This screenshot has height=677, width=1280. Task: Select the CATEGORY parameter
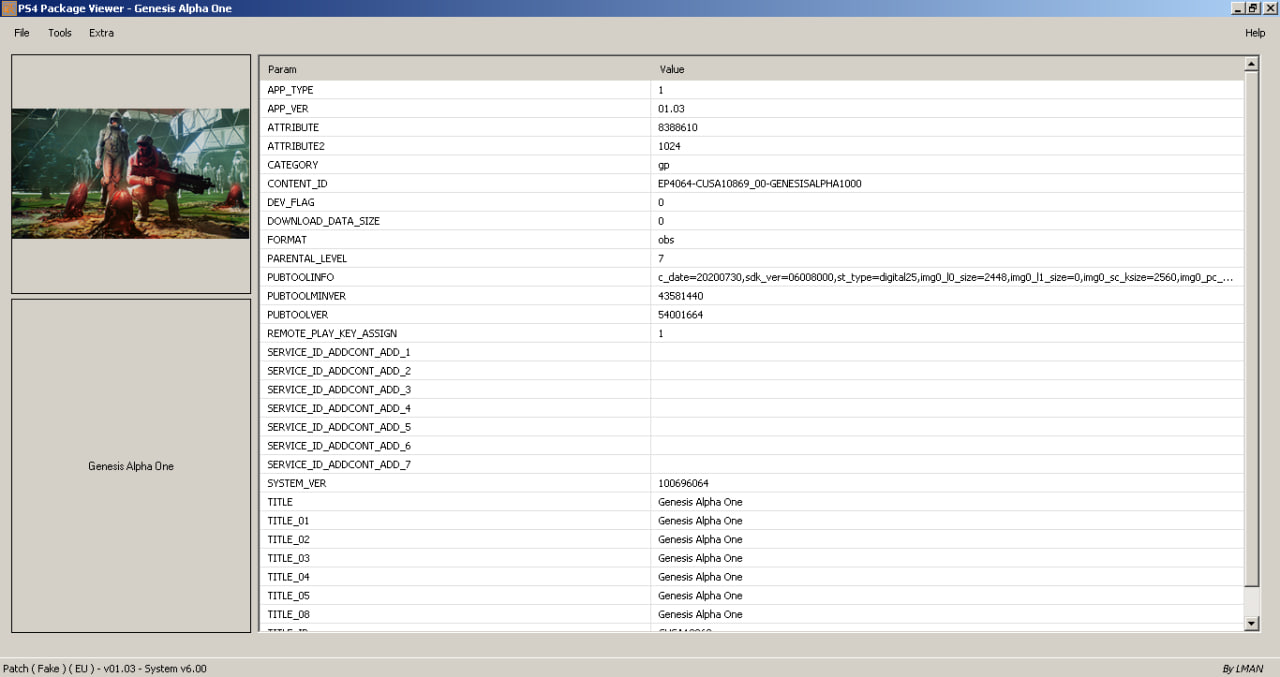coord(292,165)
